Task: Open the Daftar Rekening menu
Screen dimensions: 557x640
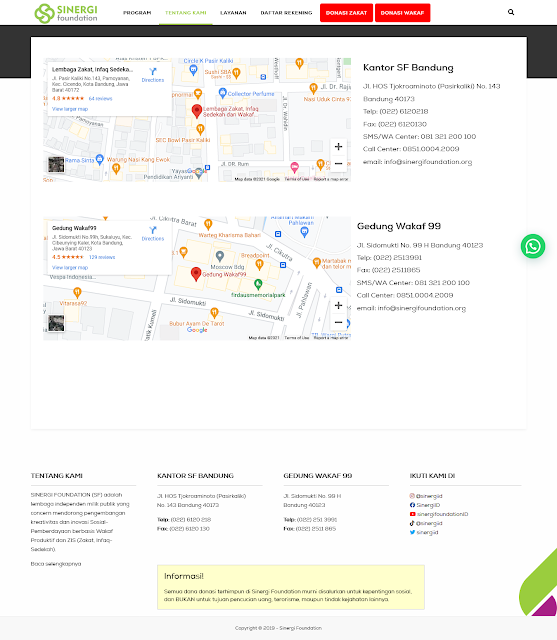Action: 286,13
